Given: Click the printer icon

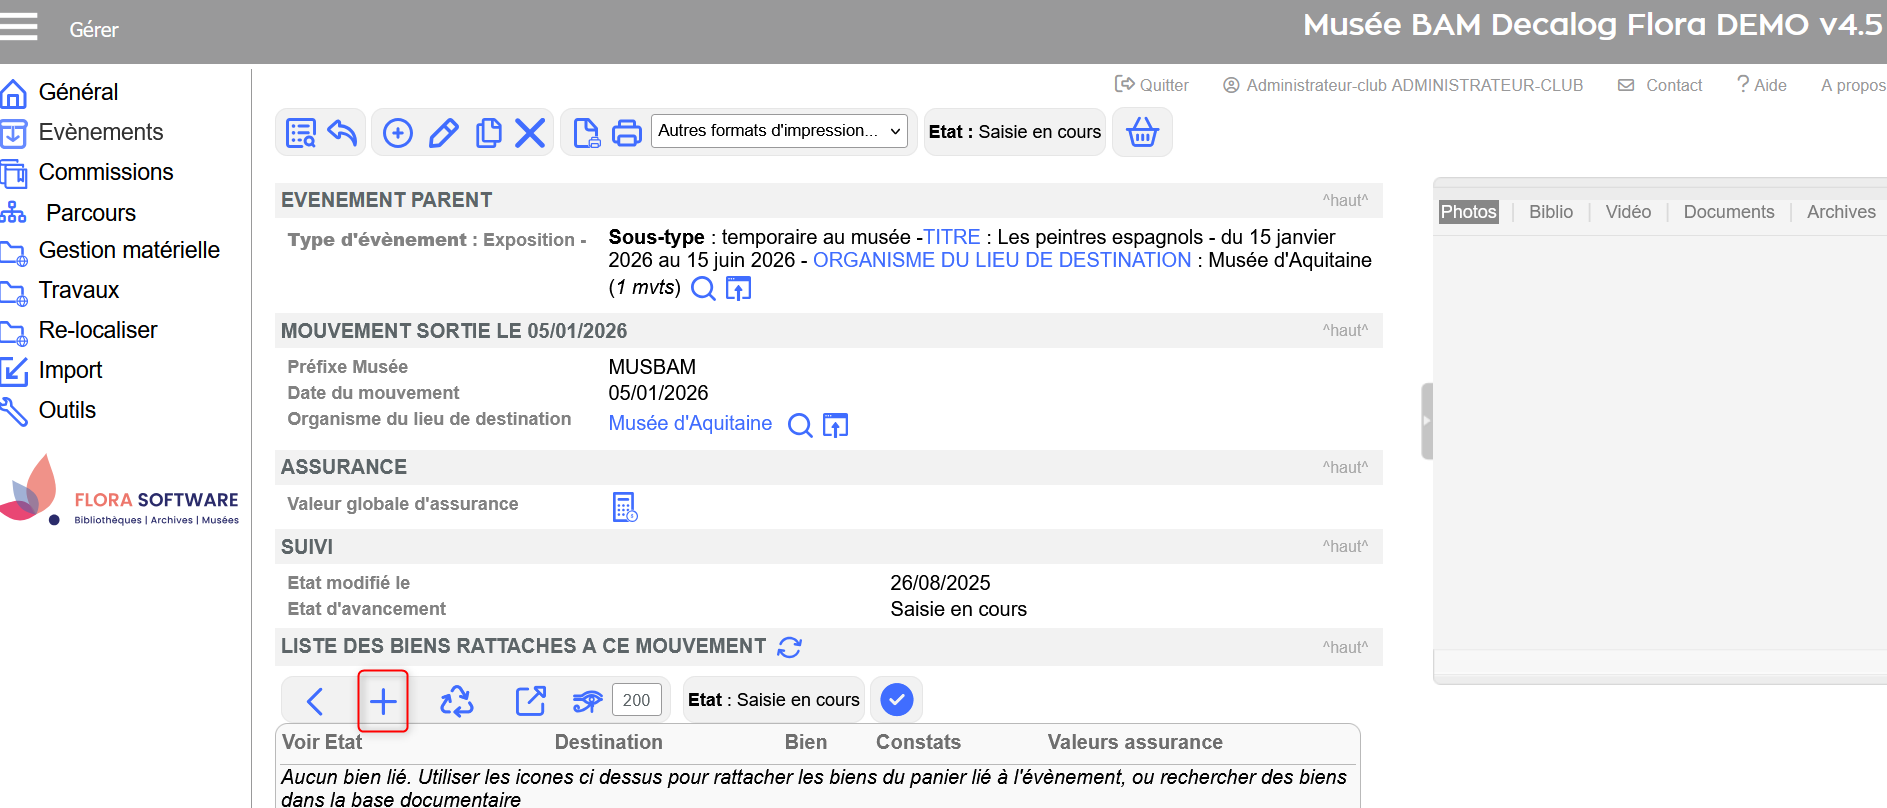Looking at the screenshot, I should (x=627, y=132).
